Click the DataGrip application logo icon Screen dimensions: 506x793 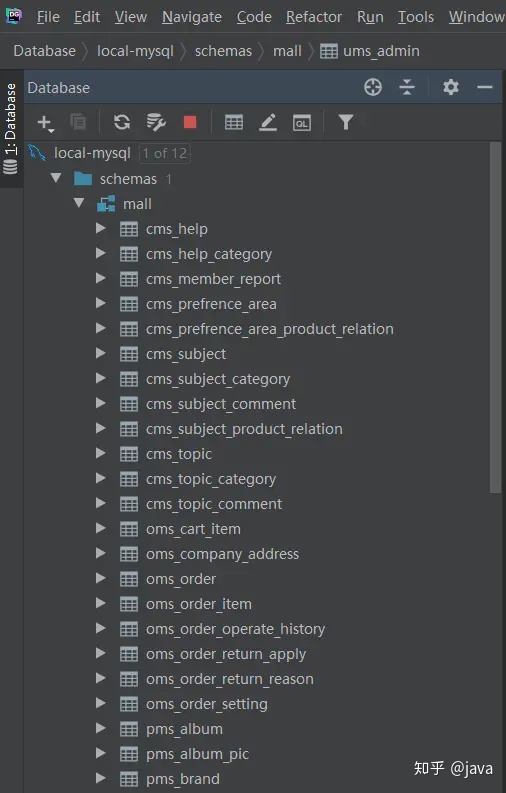click(14, 16)
